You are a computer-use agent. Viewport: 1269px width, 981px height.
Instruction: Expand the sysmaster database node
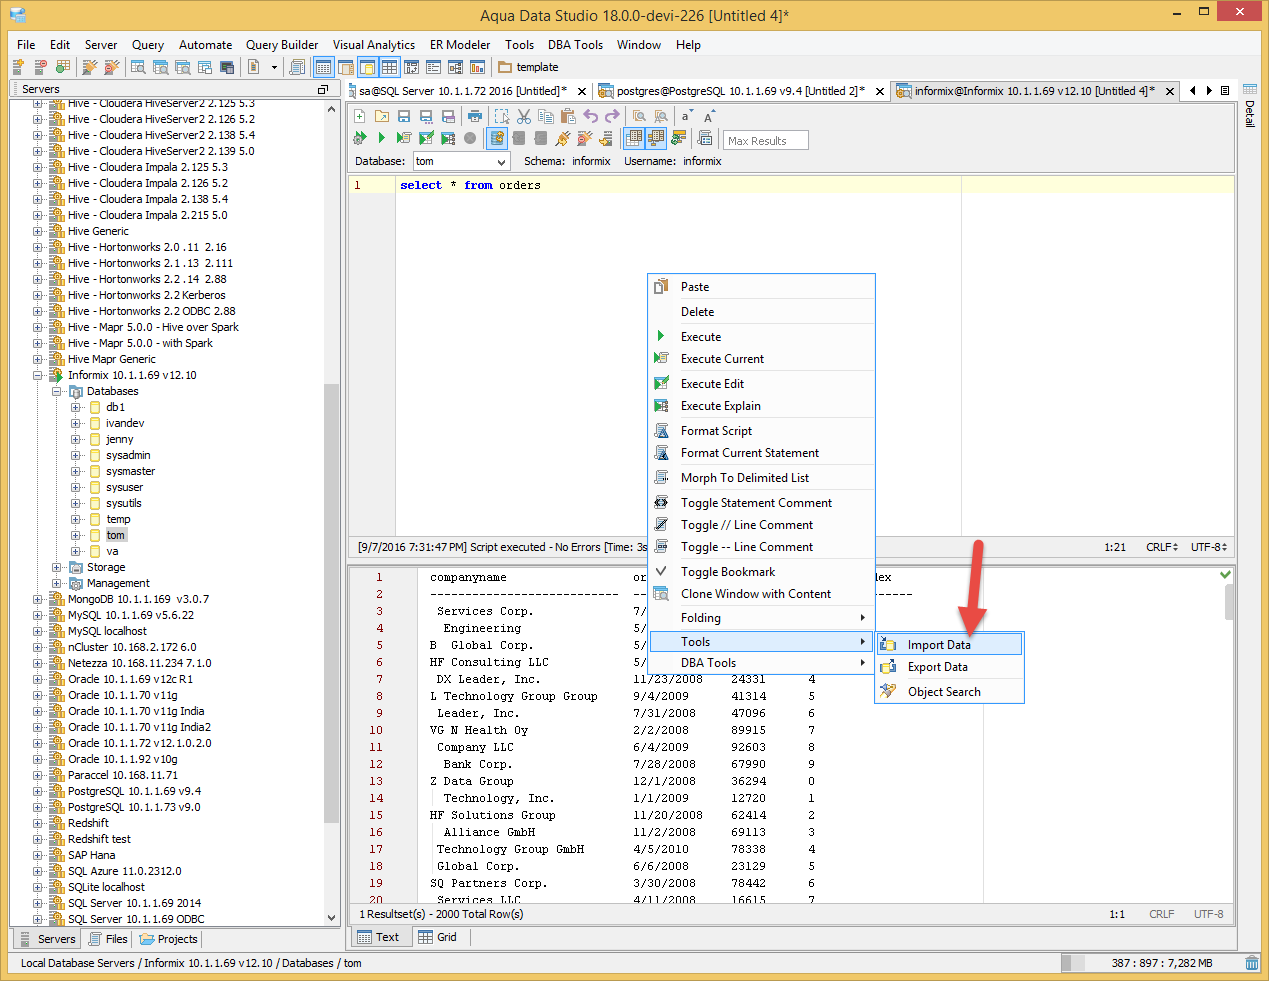pyautogui.click(x=76, y=472)
